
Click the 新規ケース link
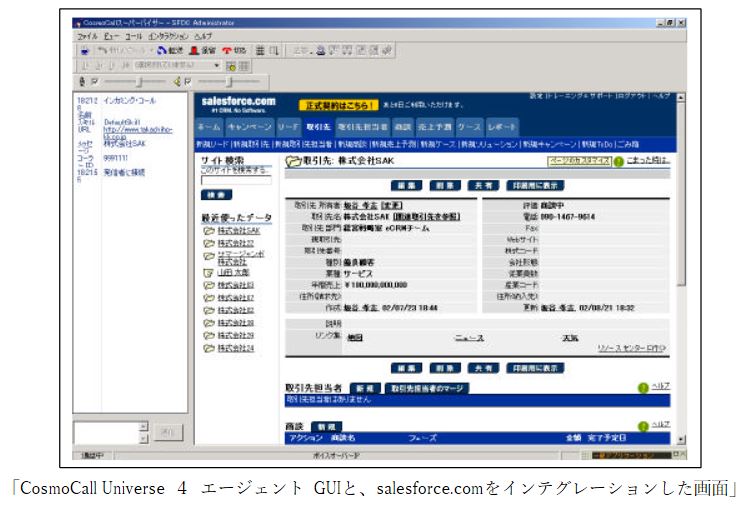438,144
